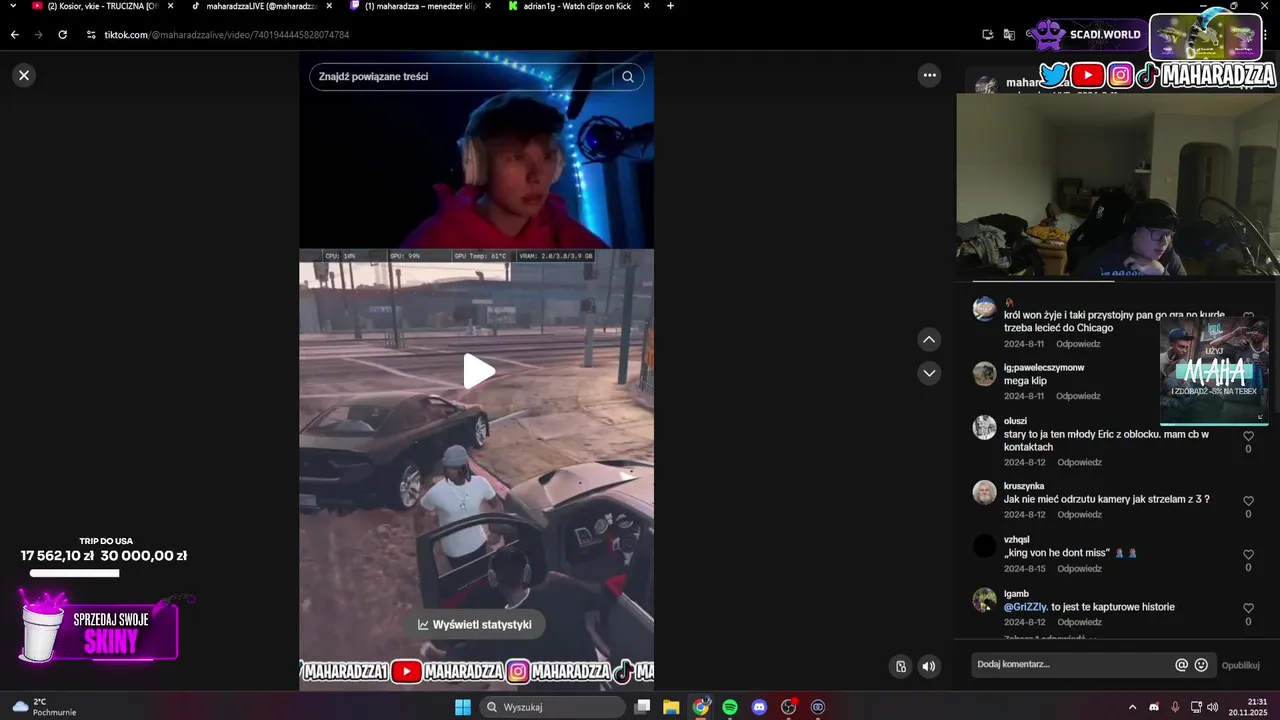Open system volume icon in tray
Image resolution: width=1280 pixels, height=720 pixels.
pos(1212,707)
